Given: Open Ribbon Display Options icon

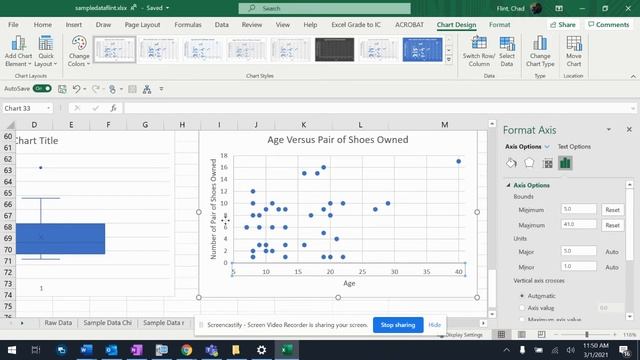Looking at the screenshot, I should [559, 8].
